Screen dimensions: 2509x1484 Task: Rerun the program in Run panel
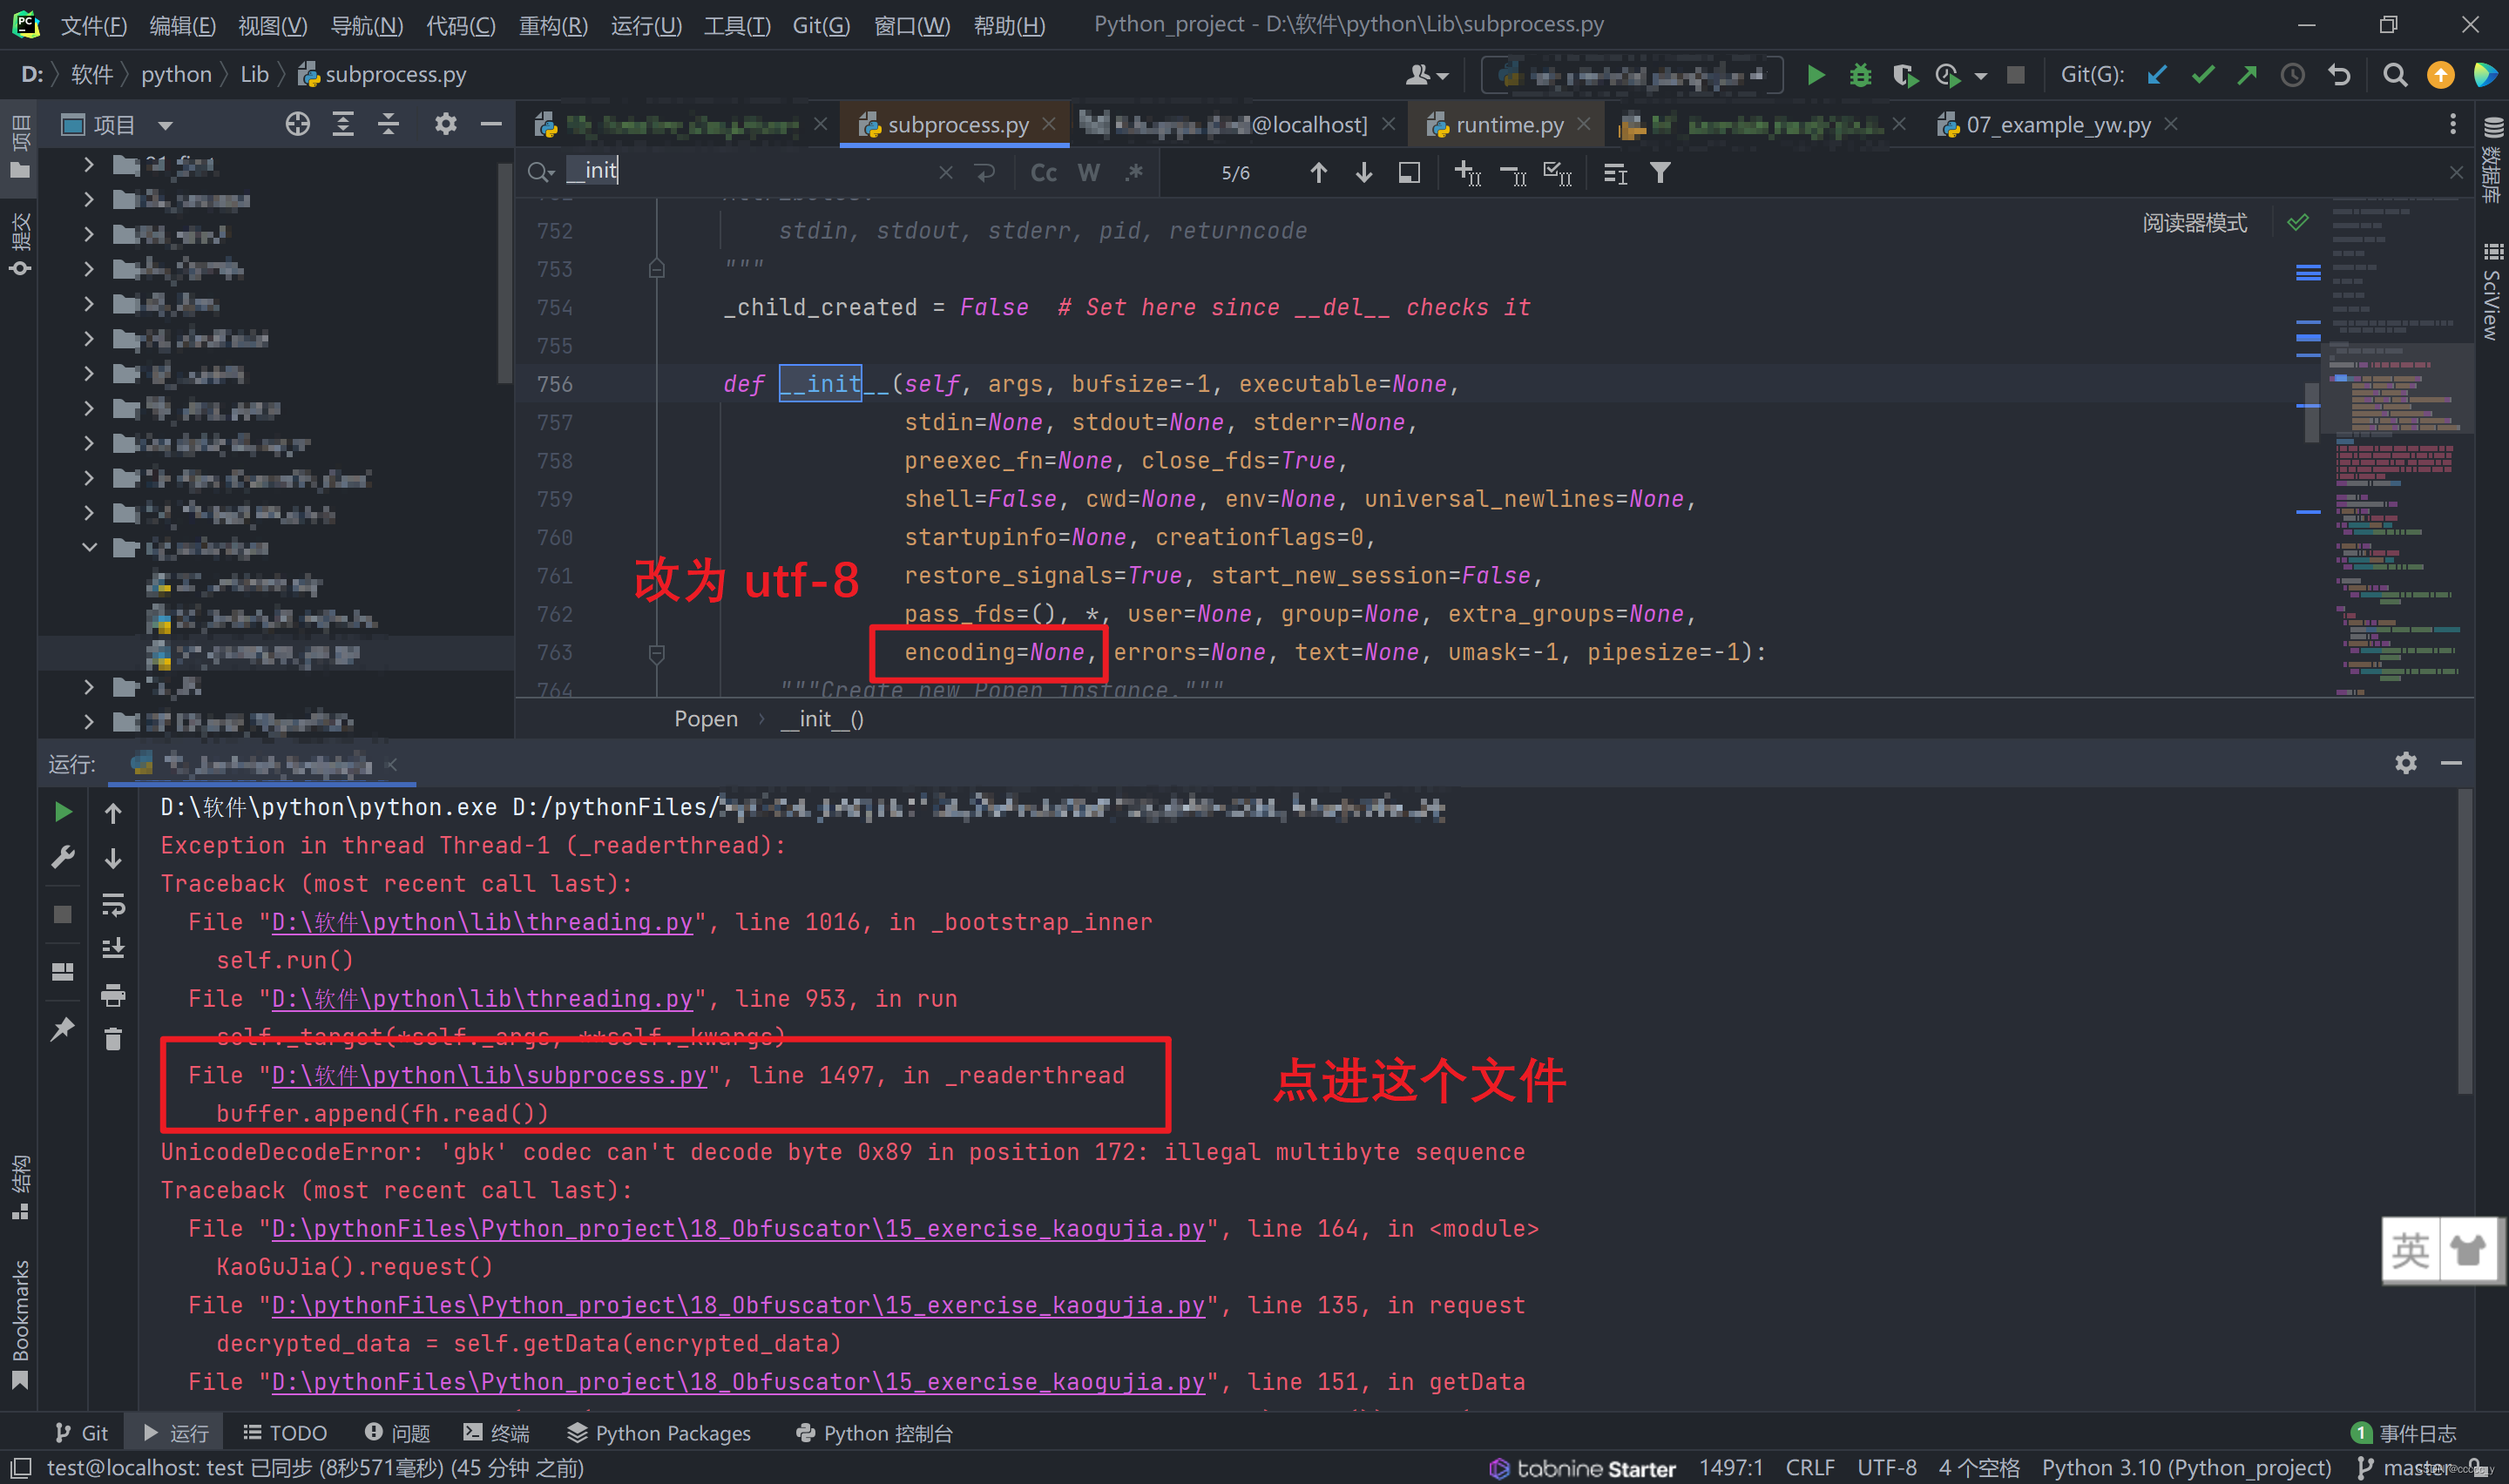click(62, 812)
